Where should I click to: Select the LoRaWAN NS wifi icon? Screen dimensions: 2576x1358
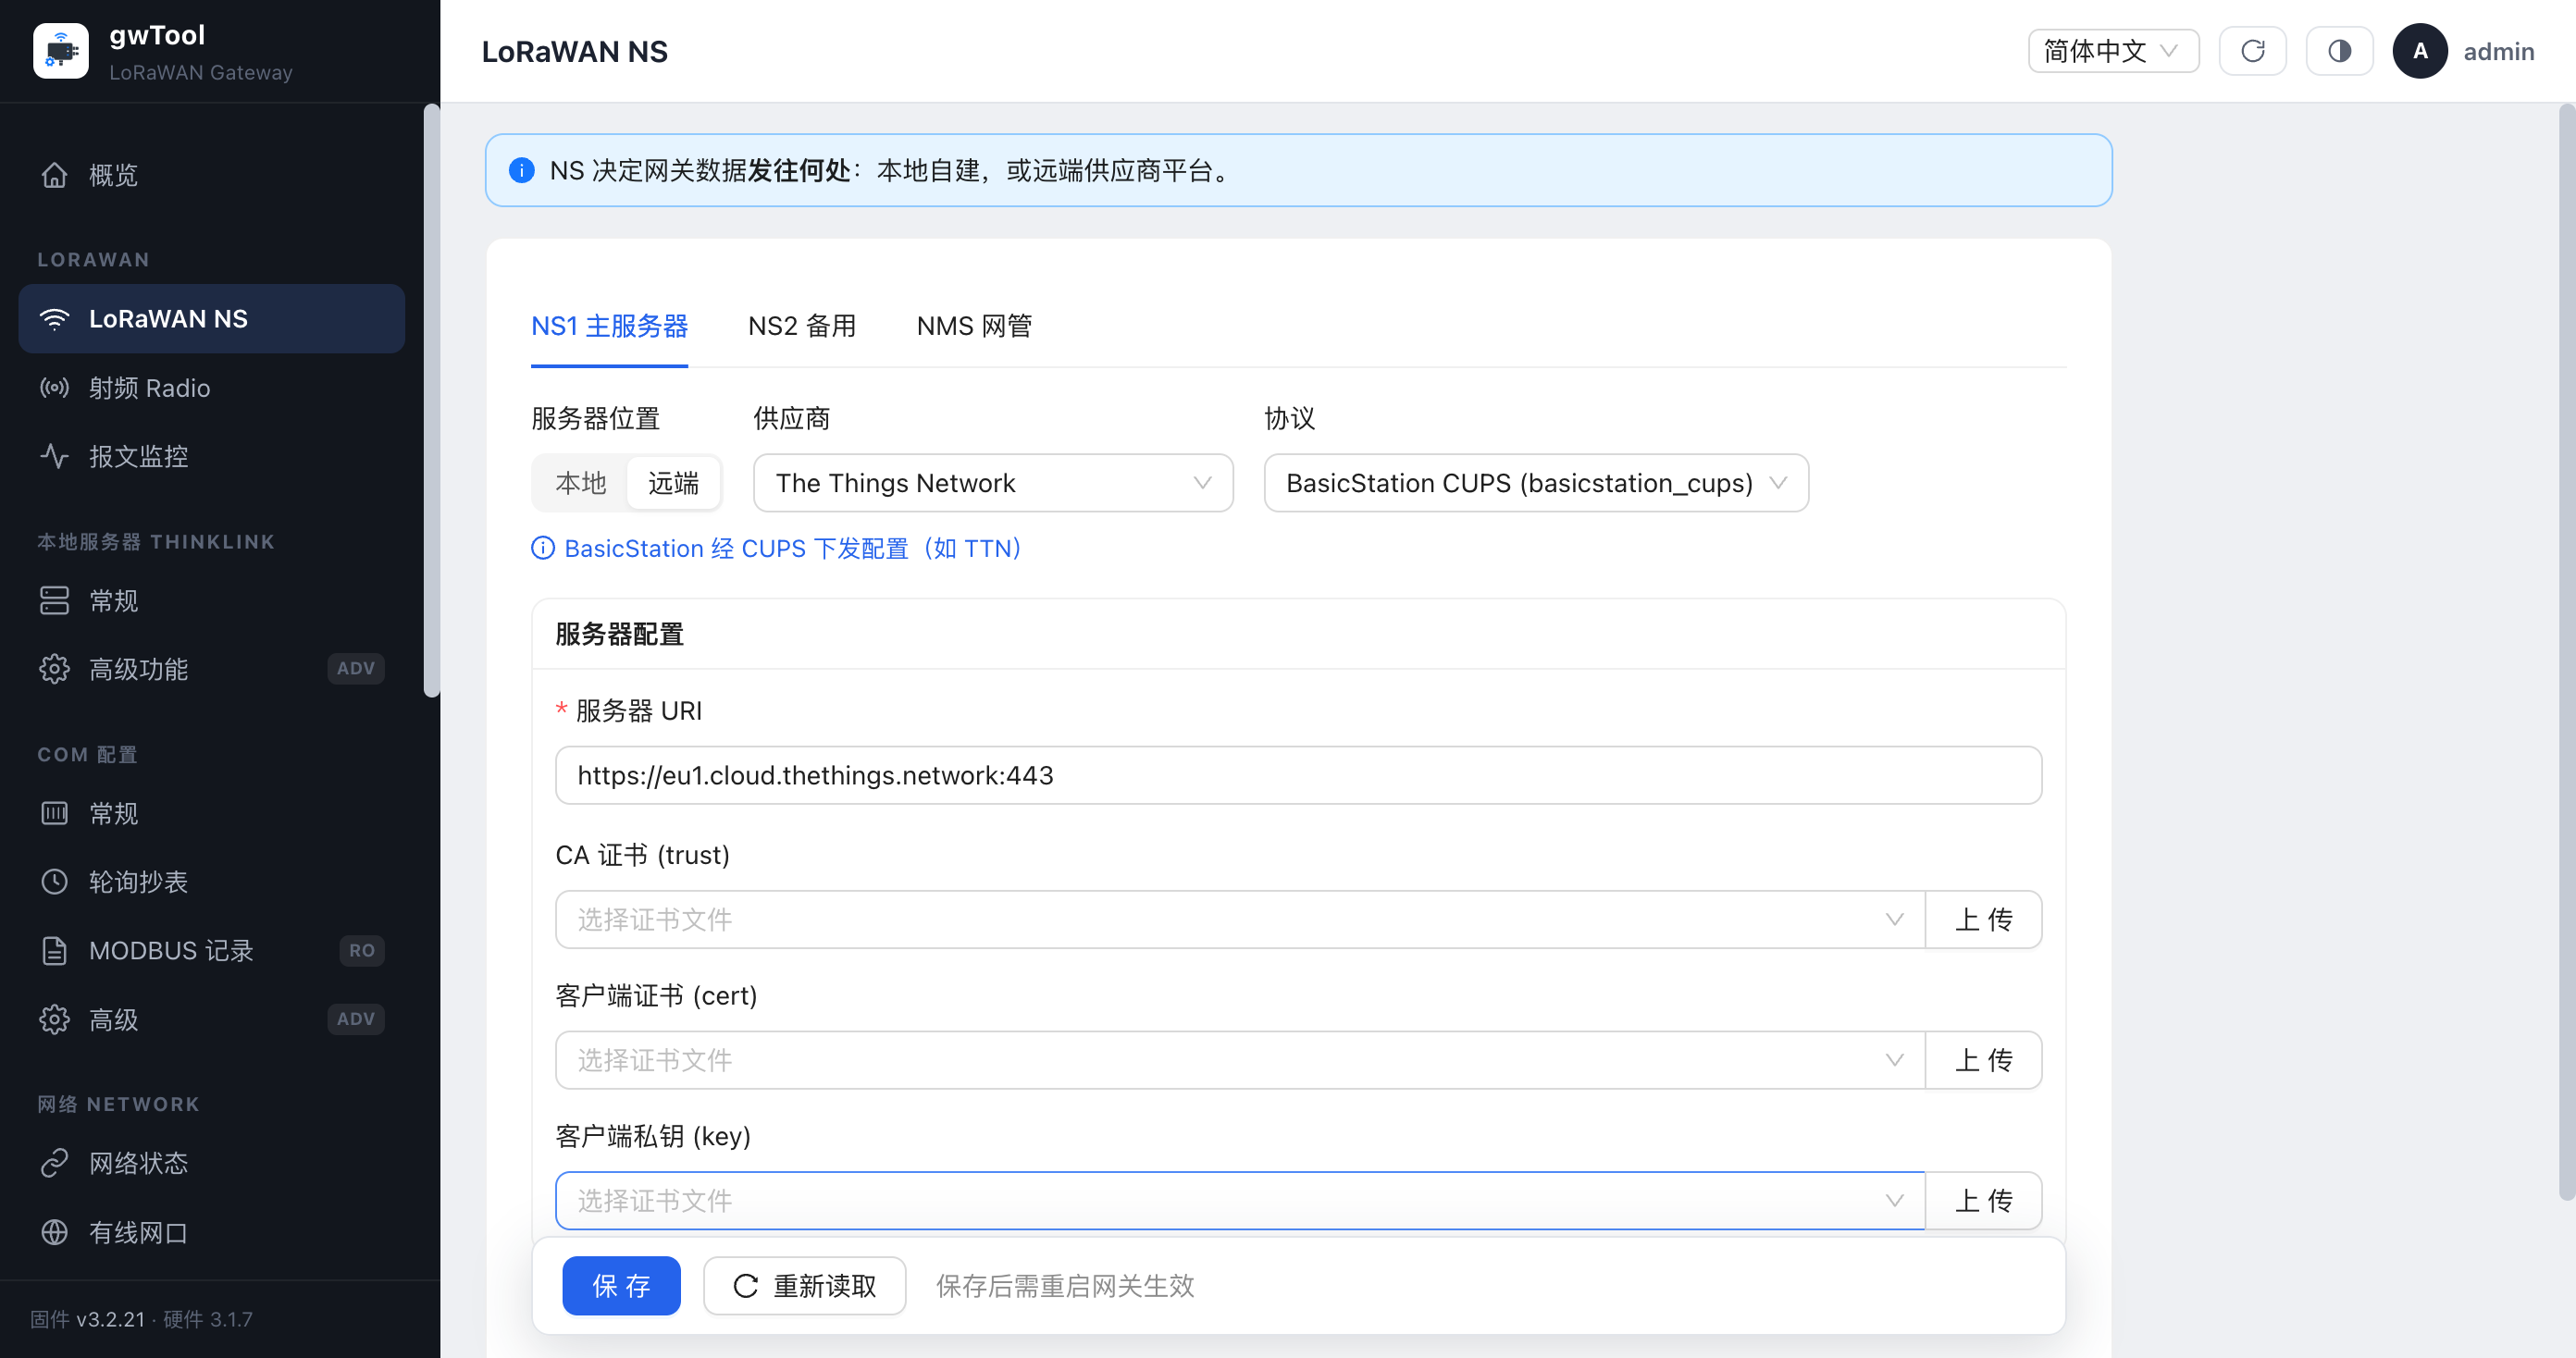(54, 318)
